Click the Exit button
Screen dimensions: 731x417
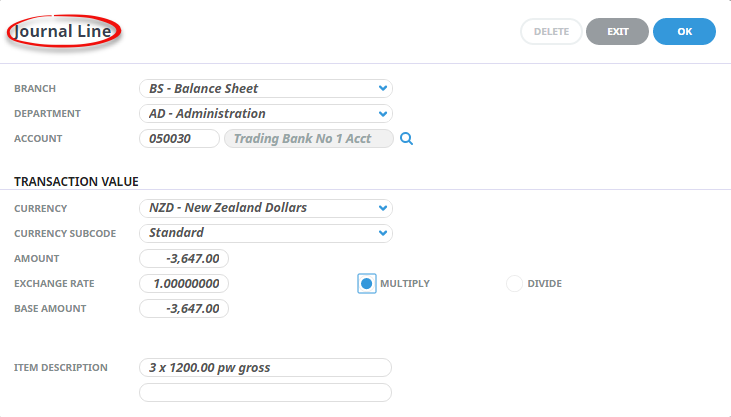pos(617,31)
